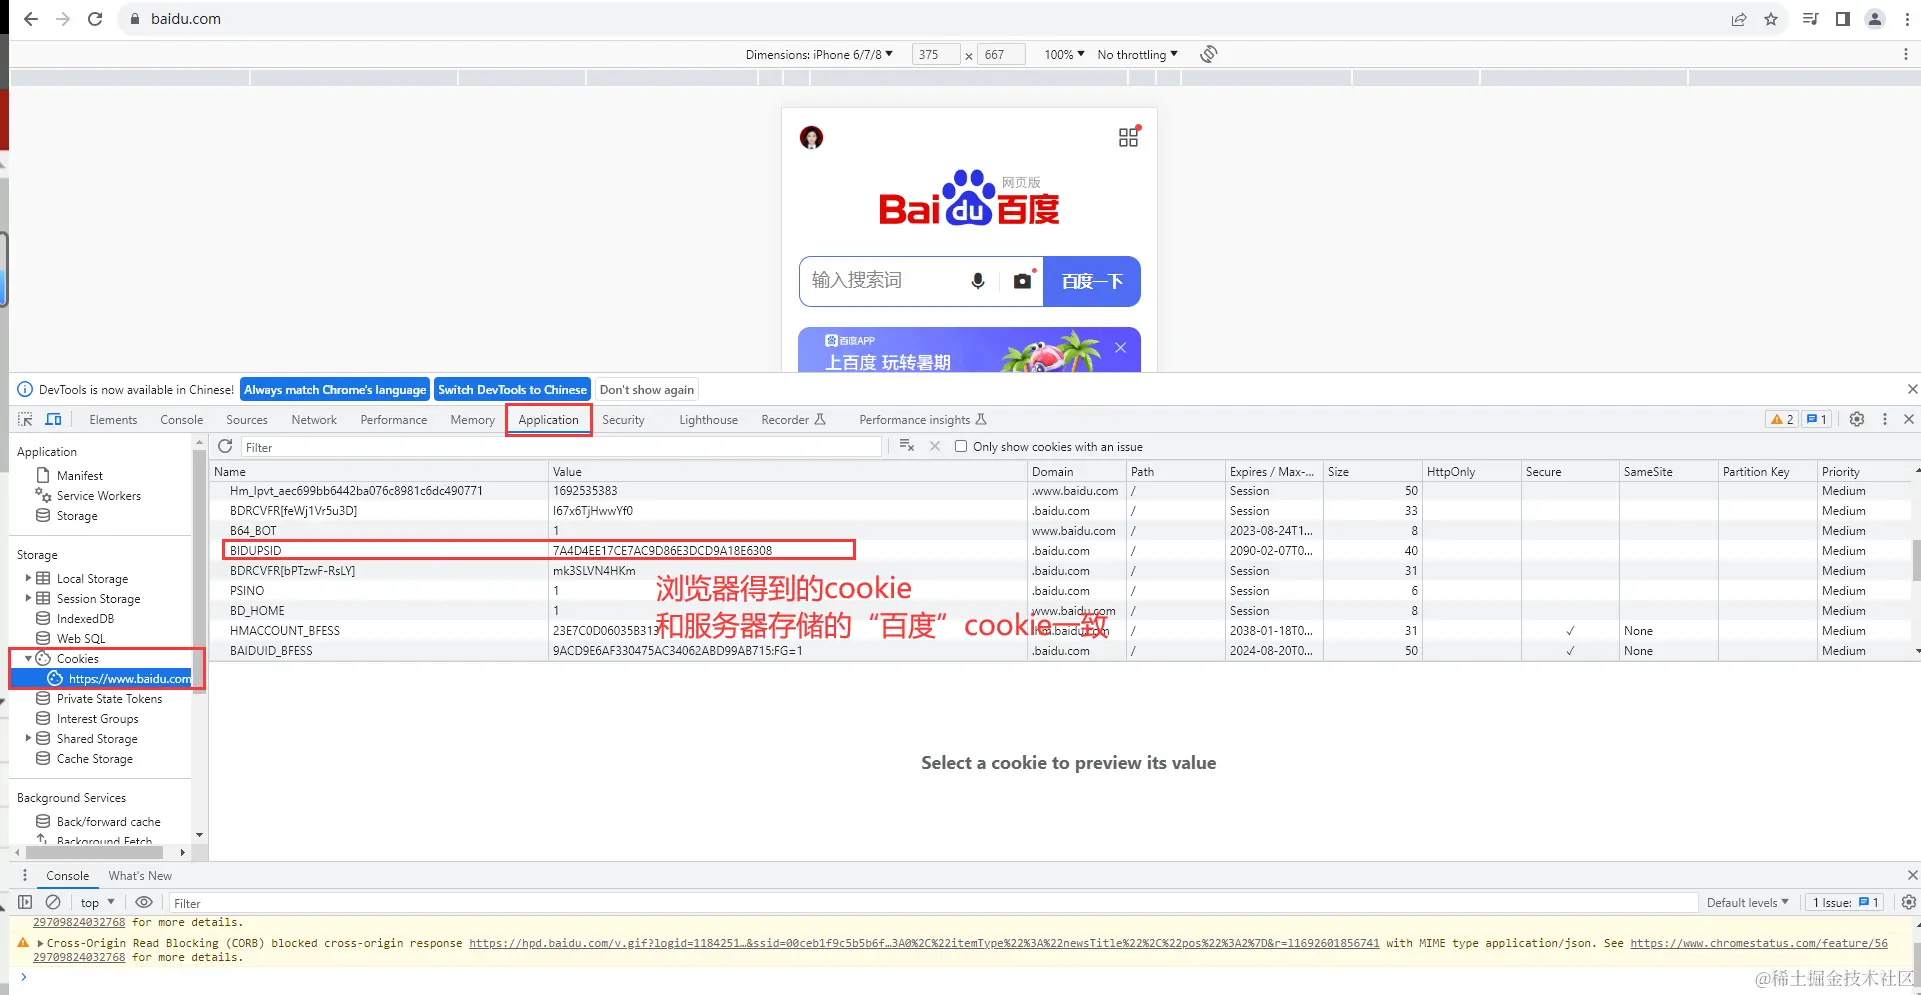Dismiss the Baidu APP banner
1921x995 pixels.
coord(1120,347)
